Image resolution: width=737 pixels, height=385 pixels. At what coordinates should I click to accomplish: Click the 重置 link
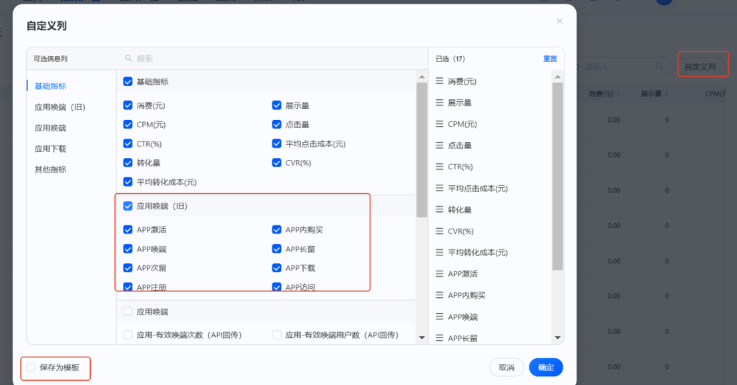pos(550,59)
